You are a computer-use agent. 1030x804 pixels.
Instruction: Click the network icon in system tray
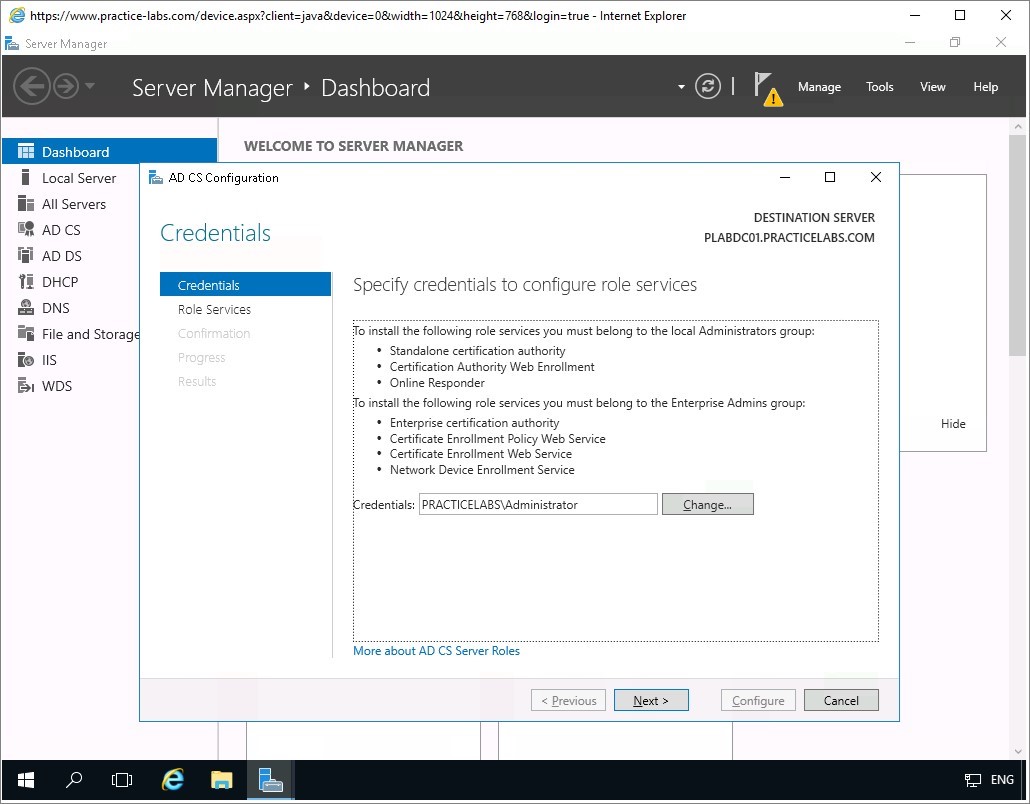(972, 780)
